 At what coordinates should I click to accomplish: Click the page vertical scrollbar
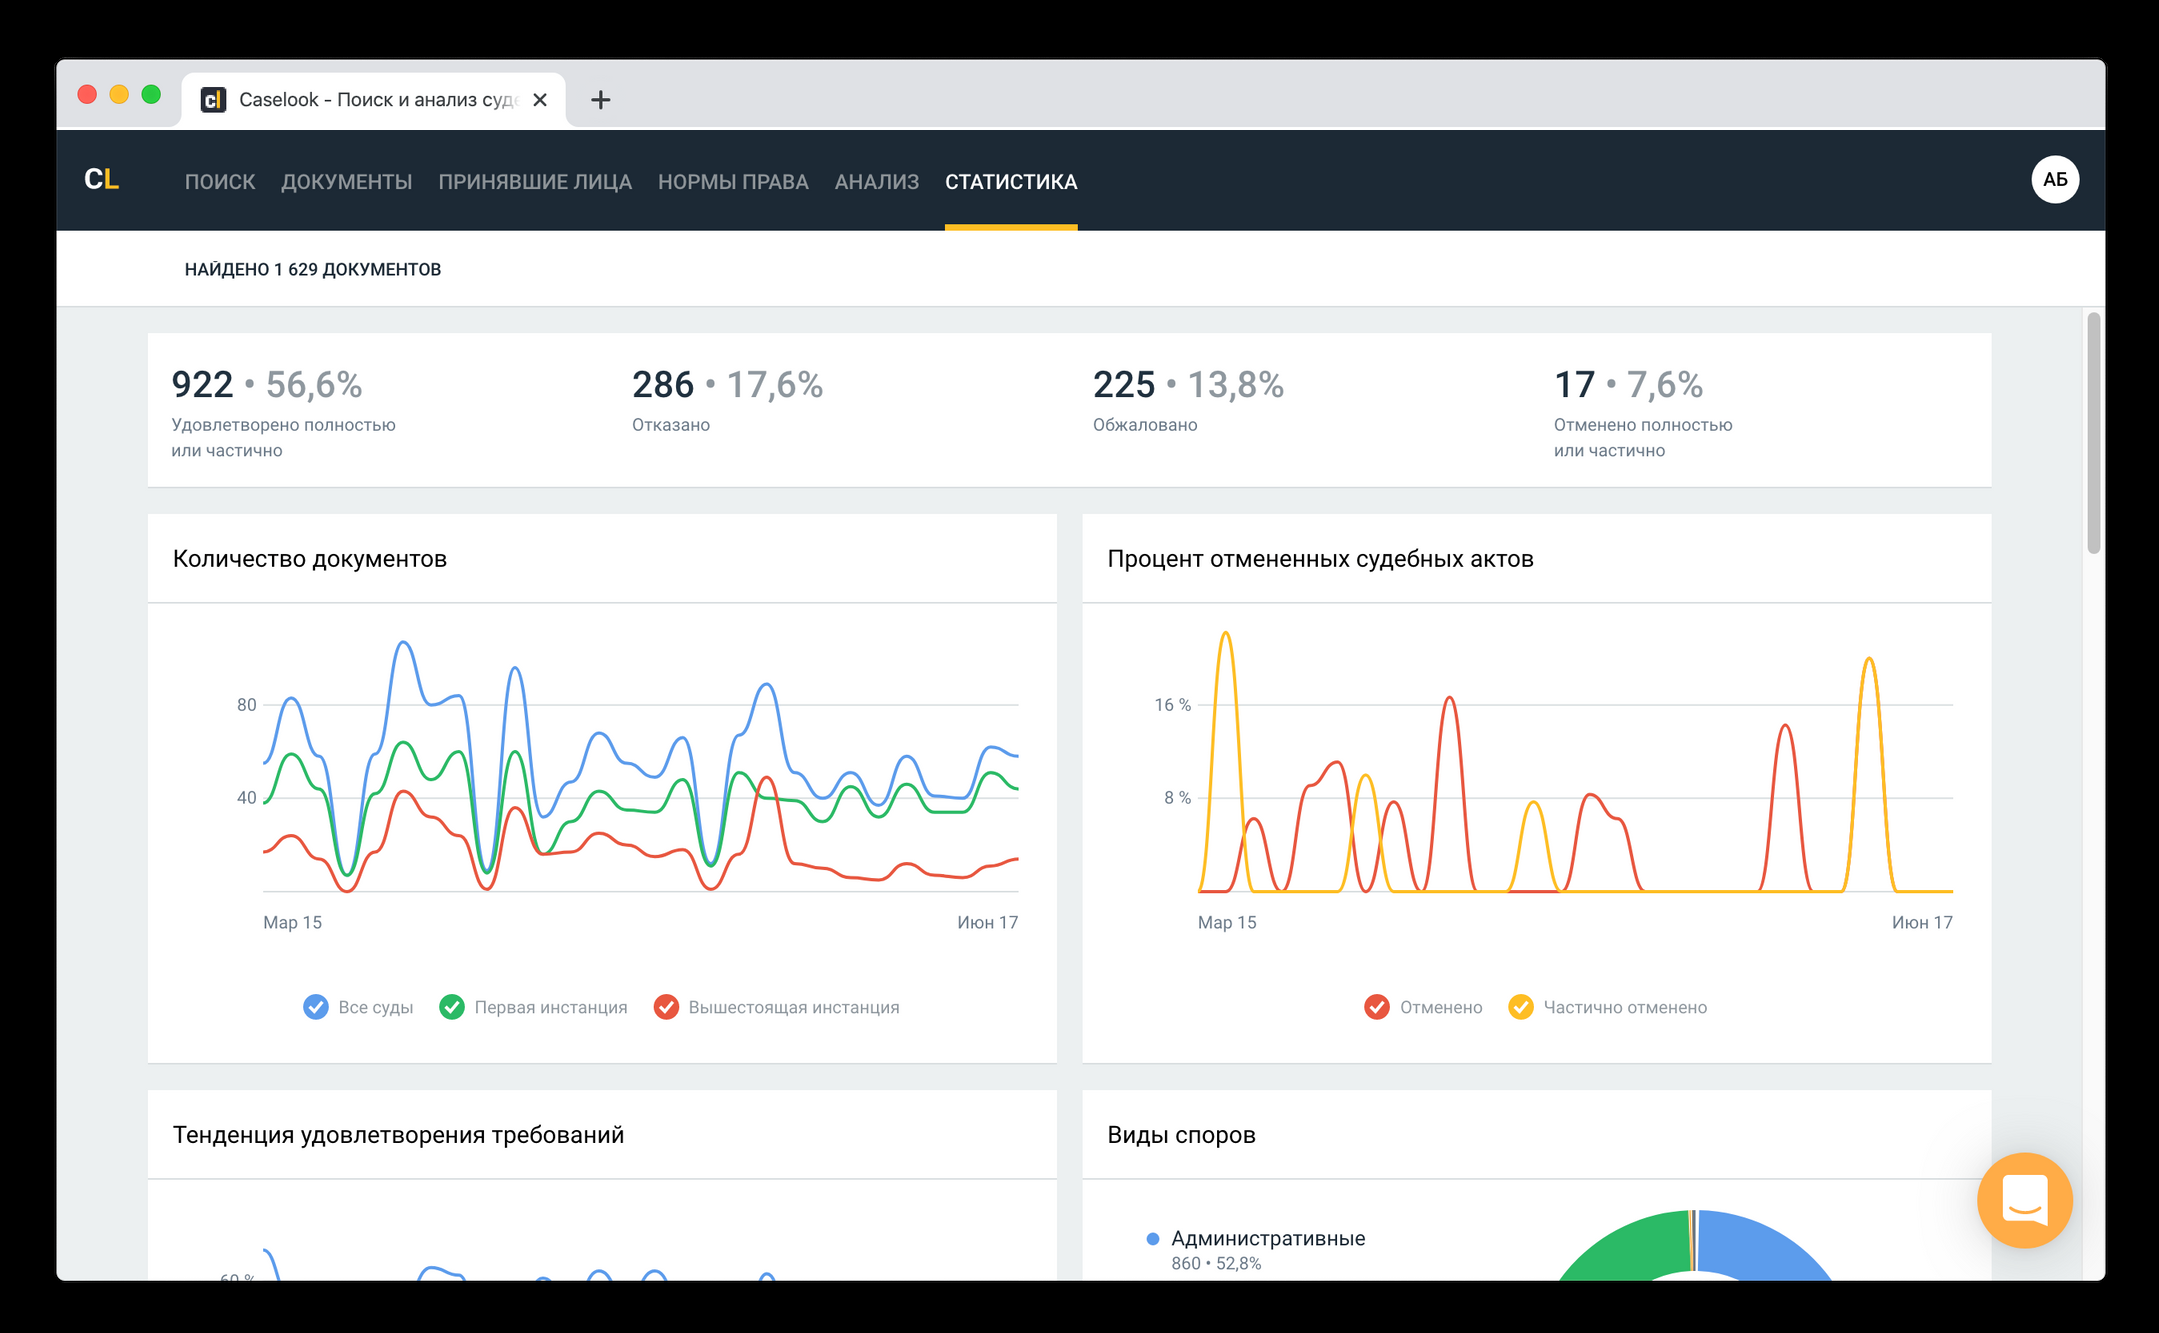2093,432
